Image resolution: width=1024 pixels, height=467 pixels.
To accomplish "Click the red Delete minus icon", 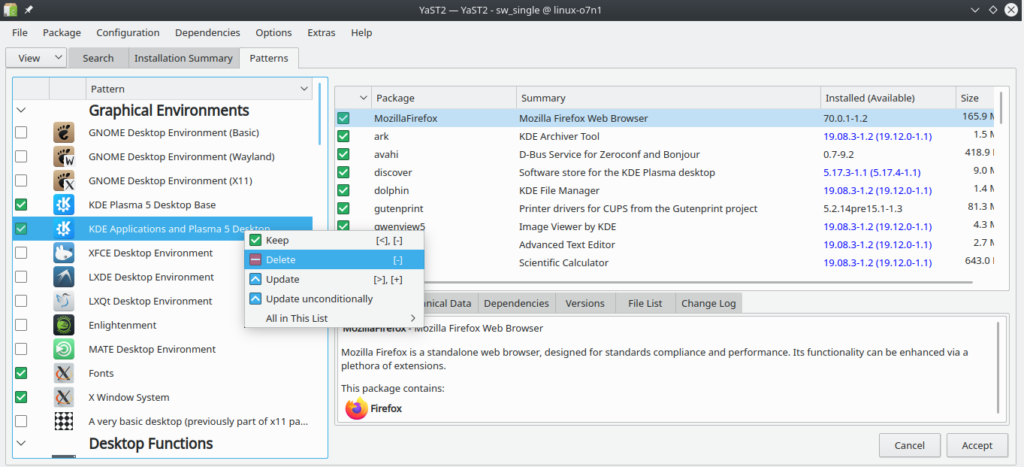I will [x=255, y=260].
